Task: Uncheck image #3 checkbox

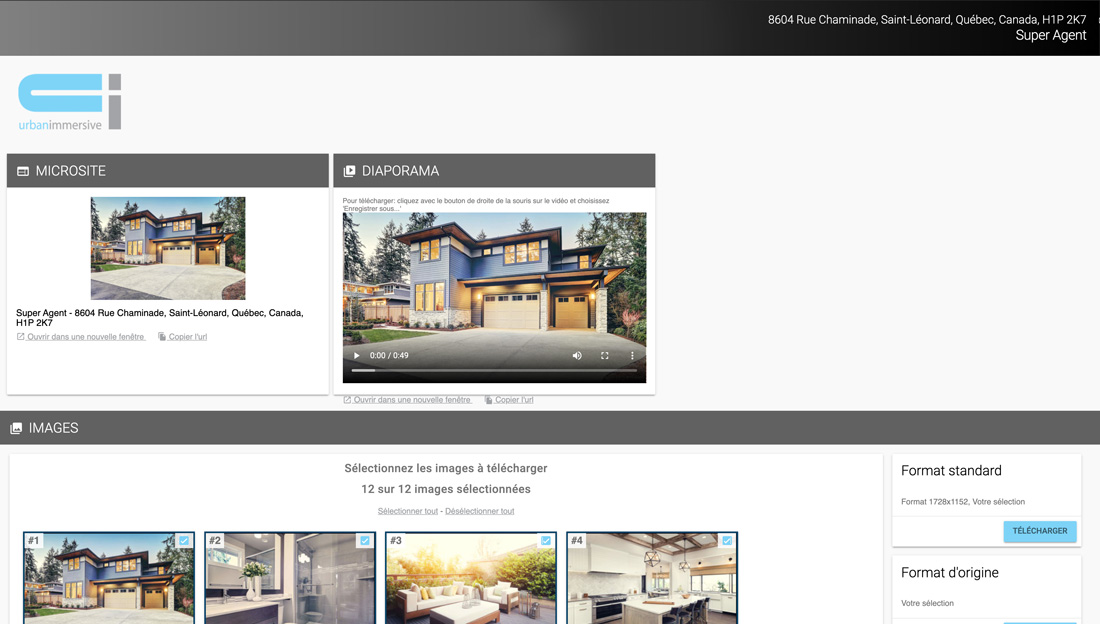Action: (546, 540)
